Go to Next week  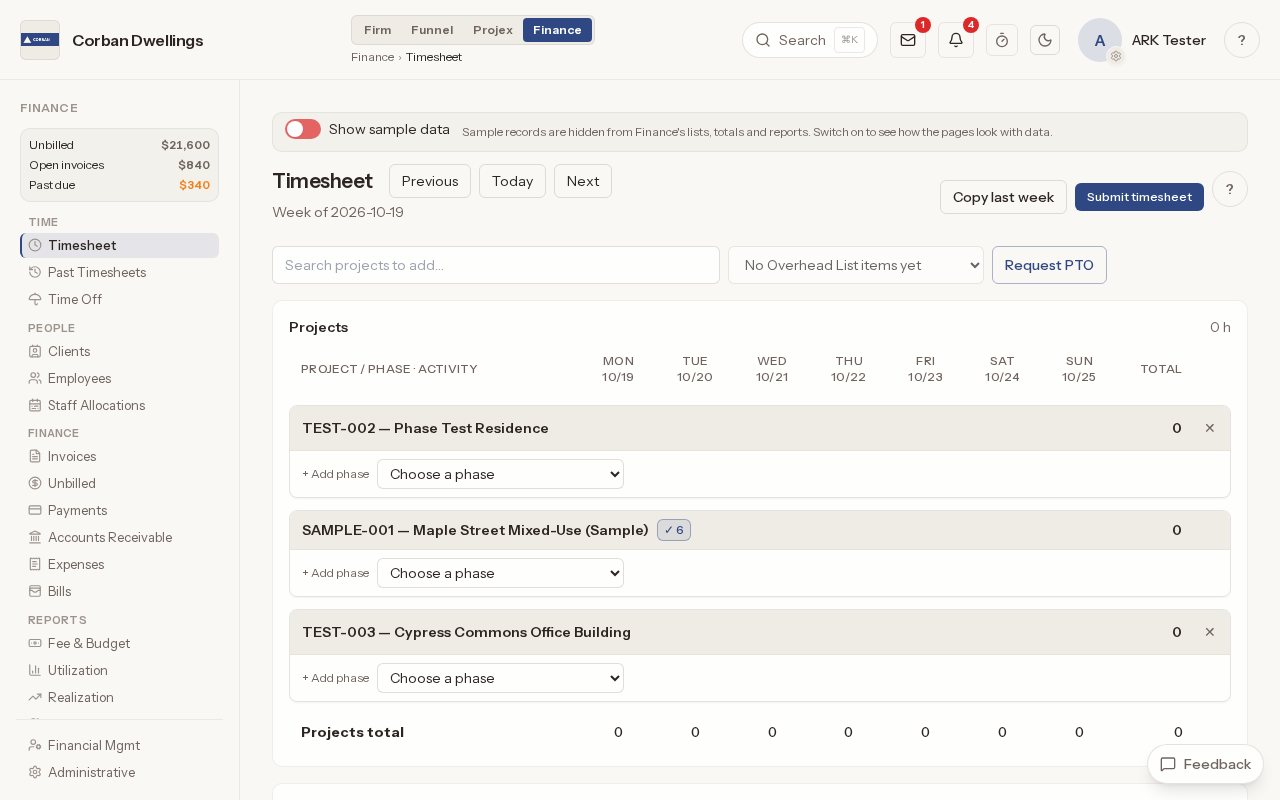(x=583, y=181)
